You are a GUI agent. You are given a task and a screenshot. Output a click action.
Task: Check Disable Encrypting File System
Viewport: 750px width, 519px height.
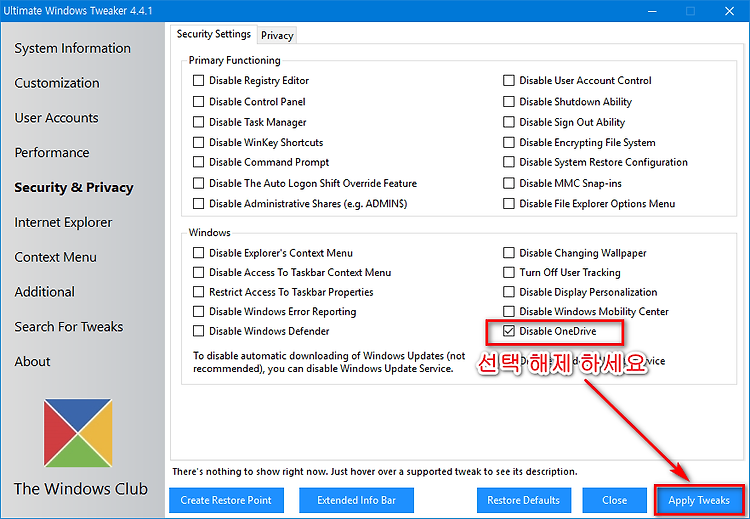tap(508, 142)
